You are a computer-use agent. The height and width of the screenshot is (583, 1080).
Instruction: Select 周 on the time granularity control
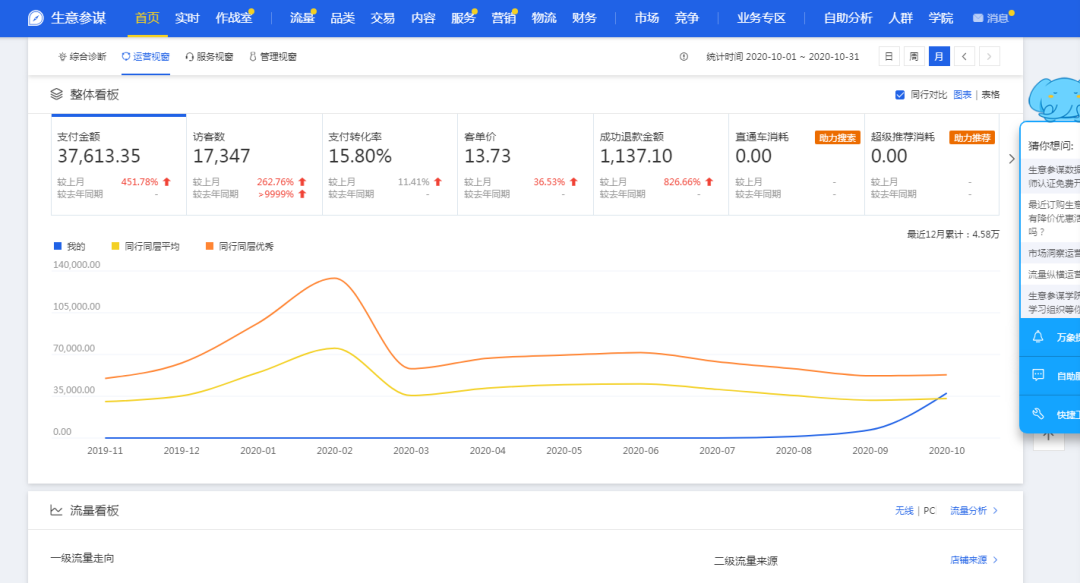point(913,56)
